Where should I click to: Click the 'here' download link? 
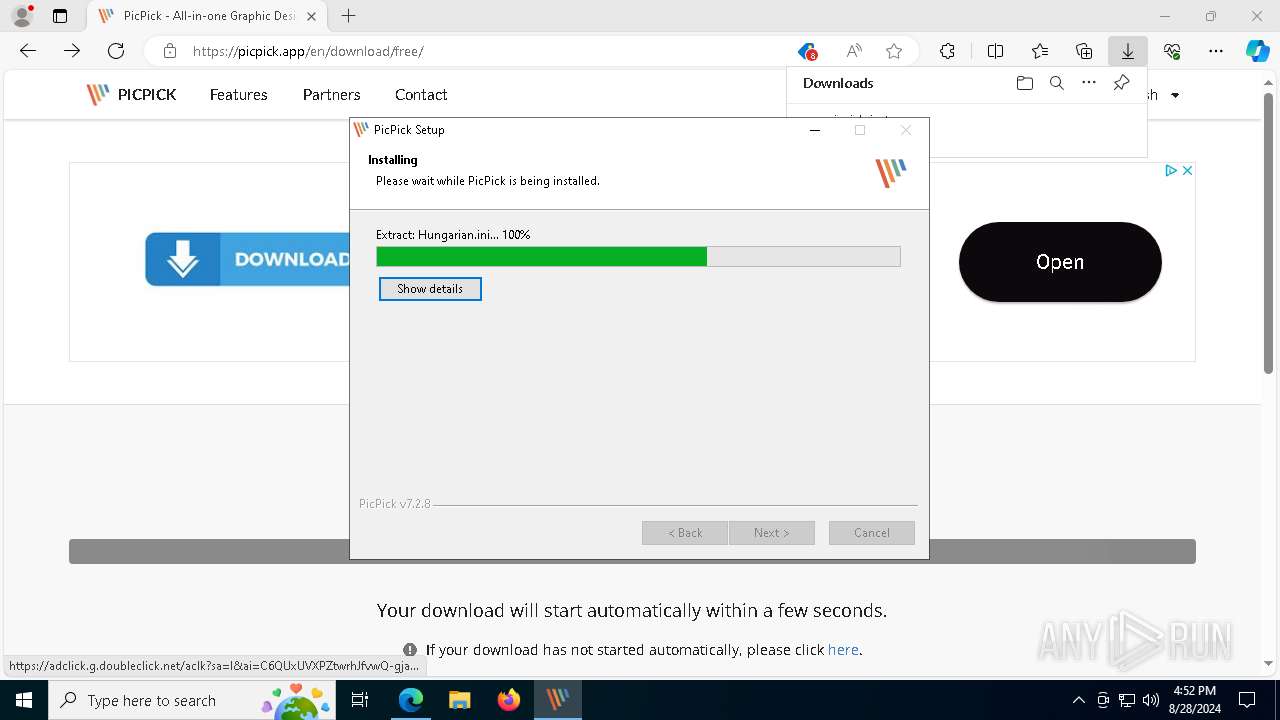(x=843, y=650)
